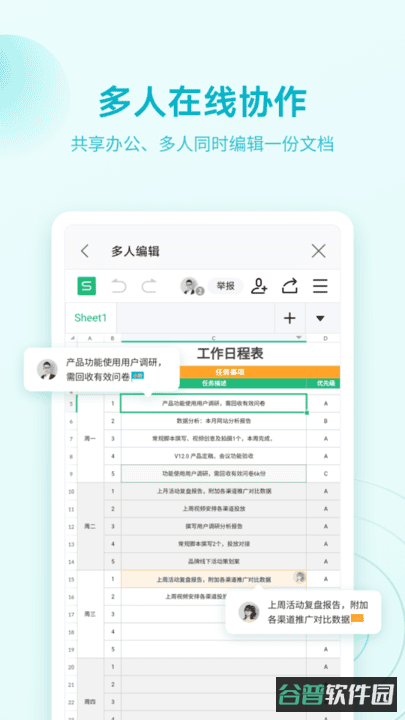This screenshot has width=405, height=720.
Task: Select cell 数据分析：本月网站分析报告
Action: click(214, 421)
